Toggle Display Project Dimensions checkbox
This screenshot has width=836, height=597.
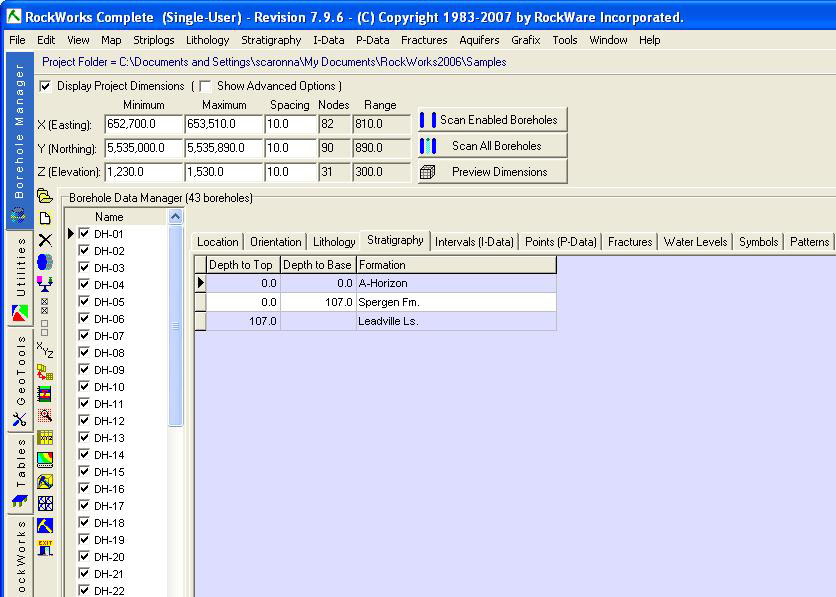45,86
